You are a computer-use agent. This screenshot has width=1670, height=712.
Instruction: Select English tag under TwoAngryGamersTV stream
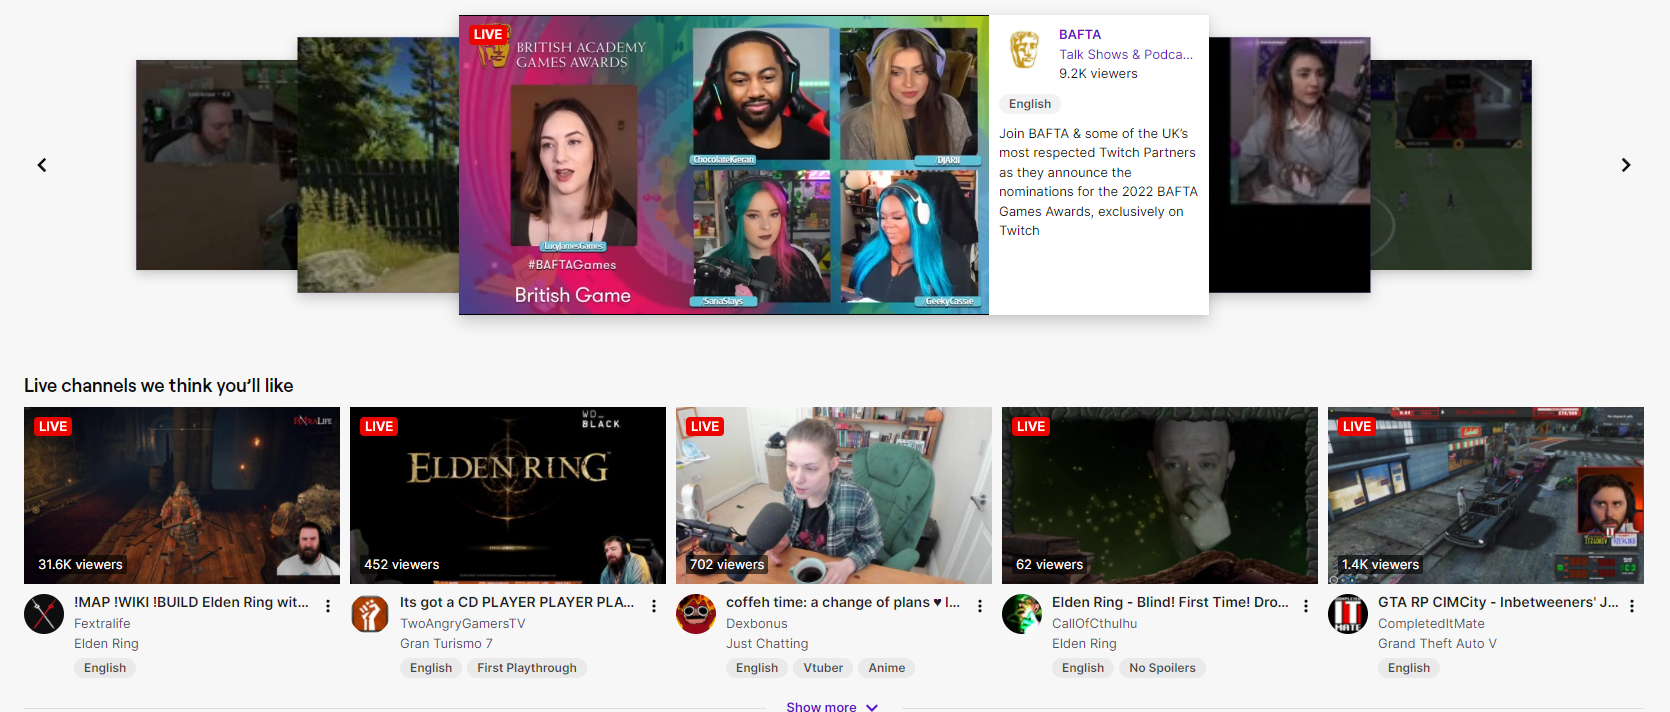(431, 668)
